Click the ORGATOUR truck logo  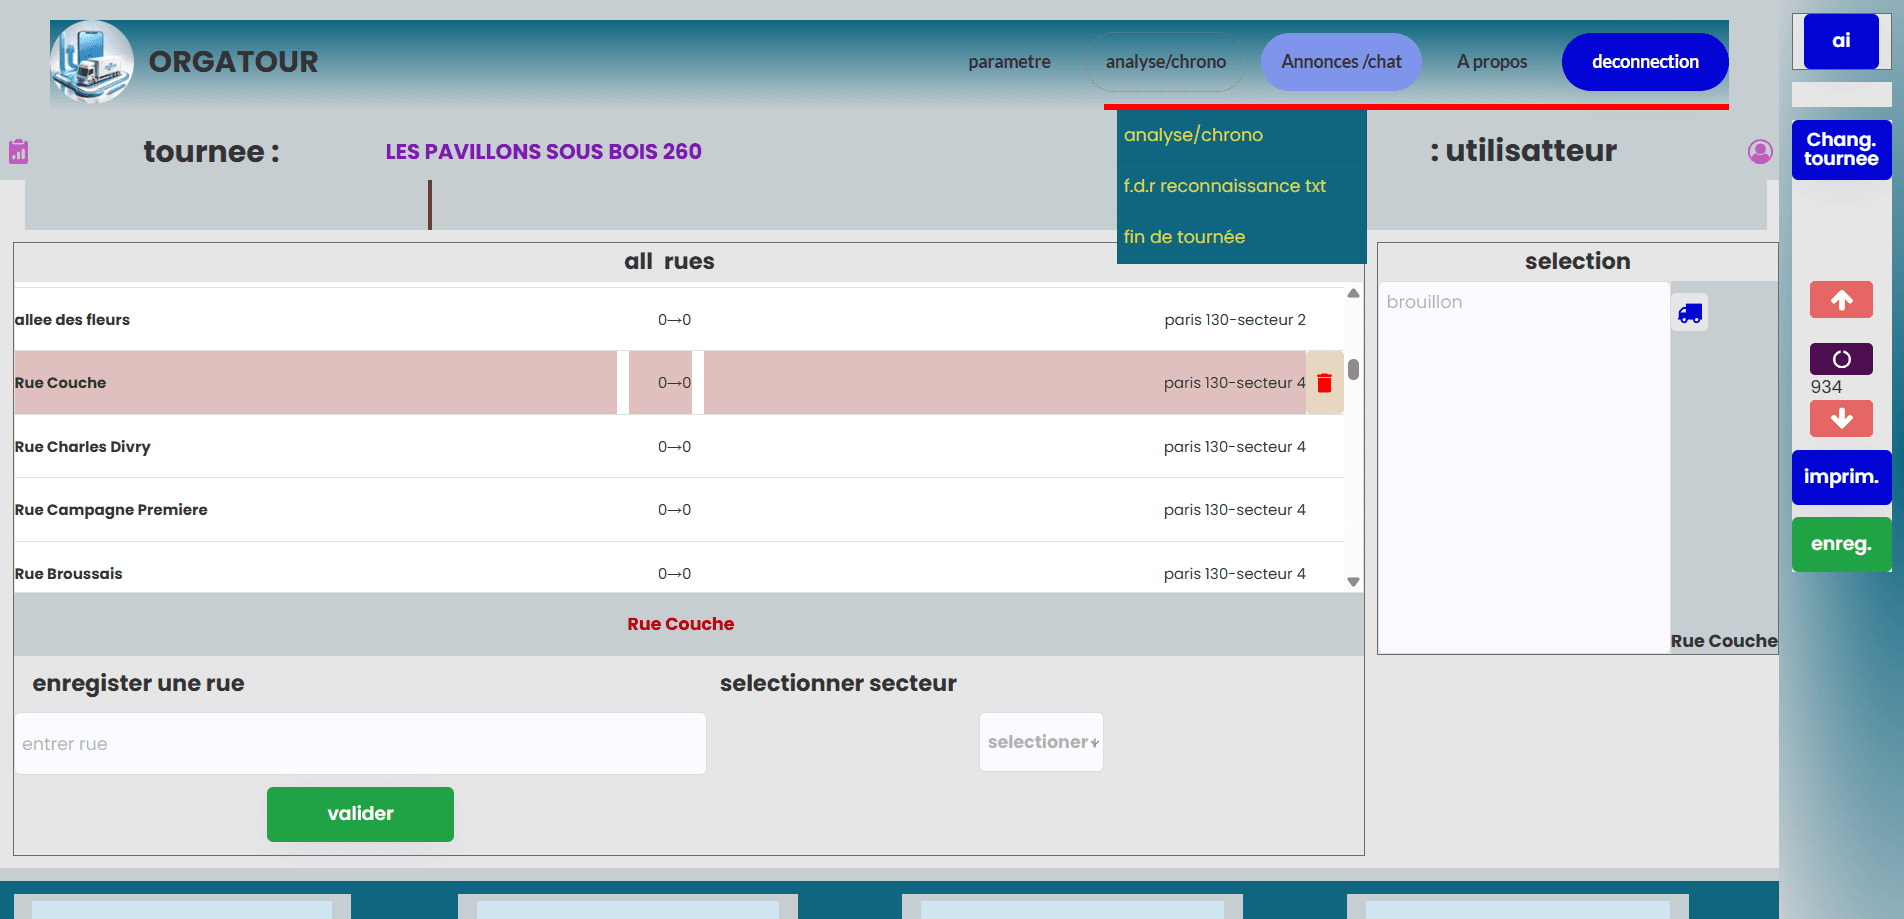(92, 62)
